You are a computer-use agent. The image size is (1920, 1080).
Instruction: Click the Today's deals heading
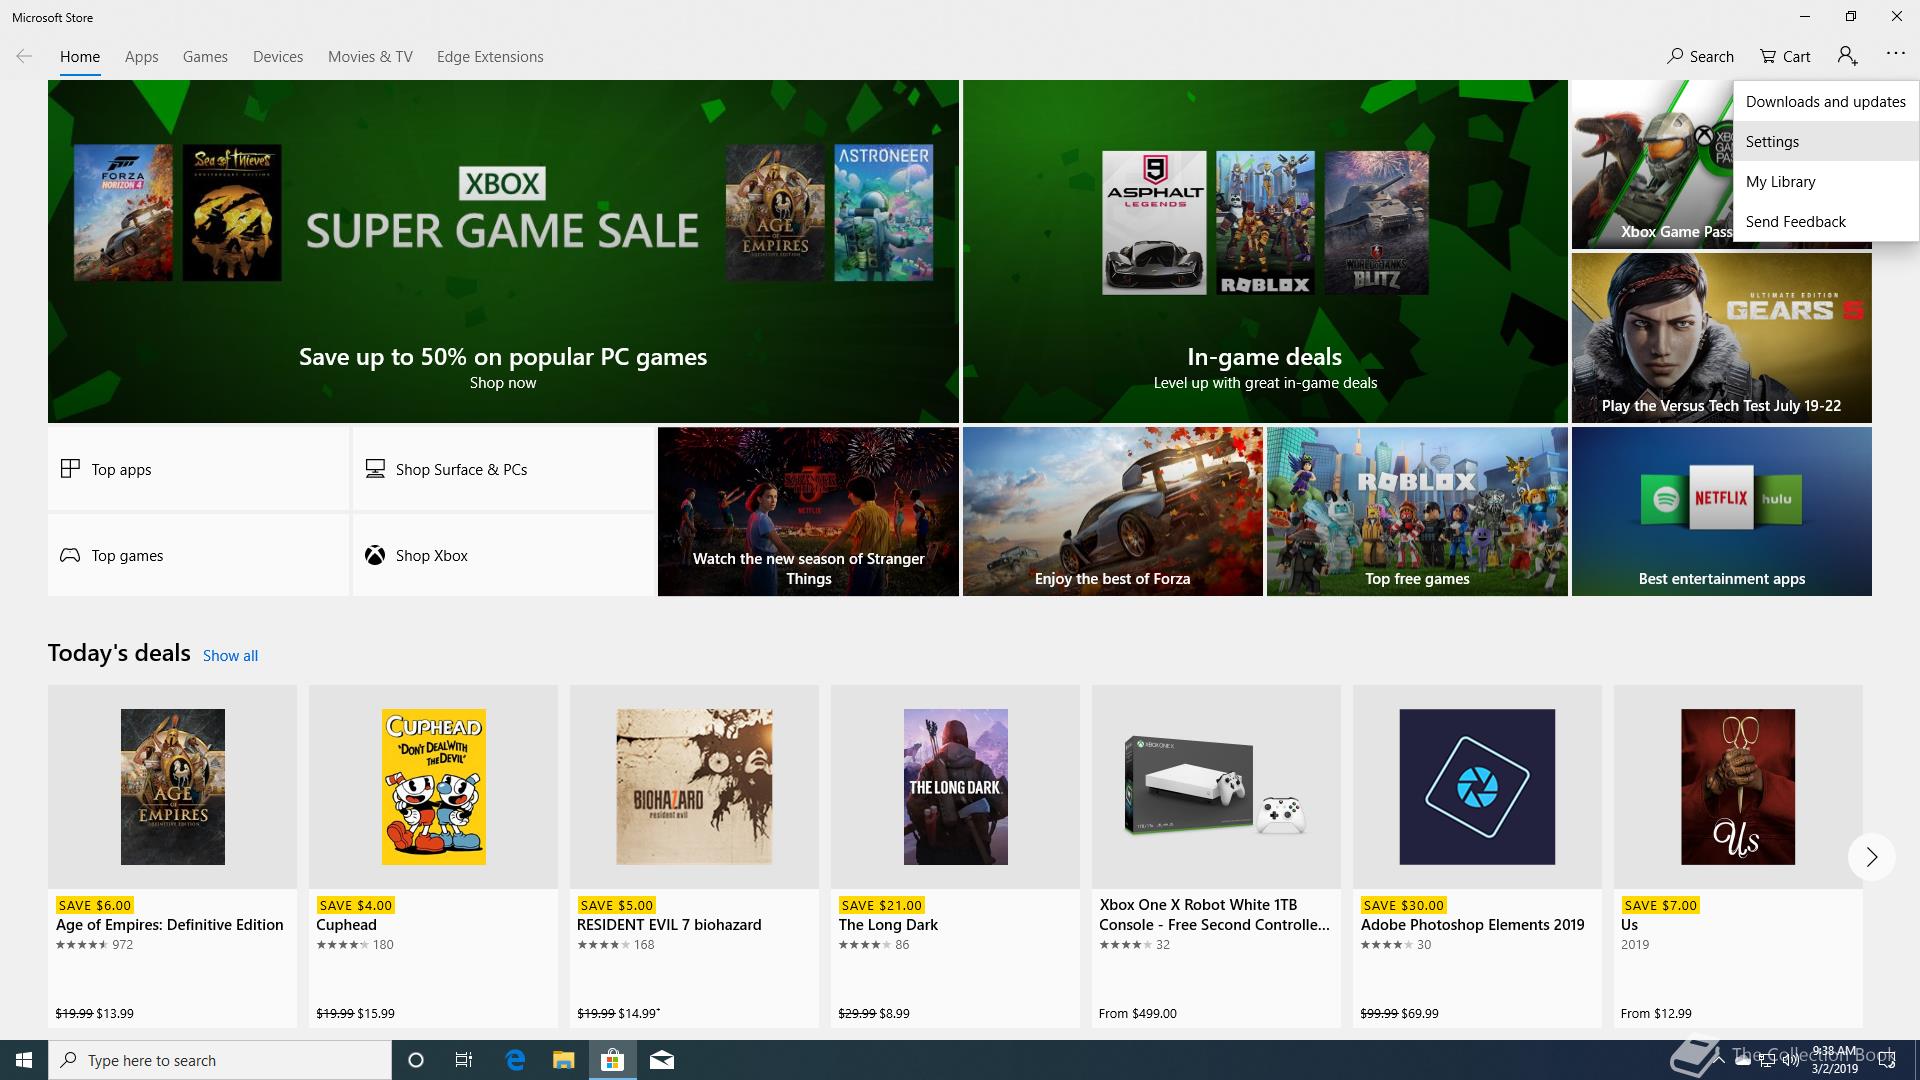tap(119, 653)
